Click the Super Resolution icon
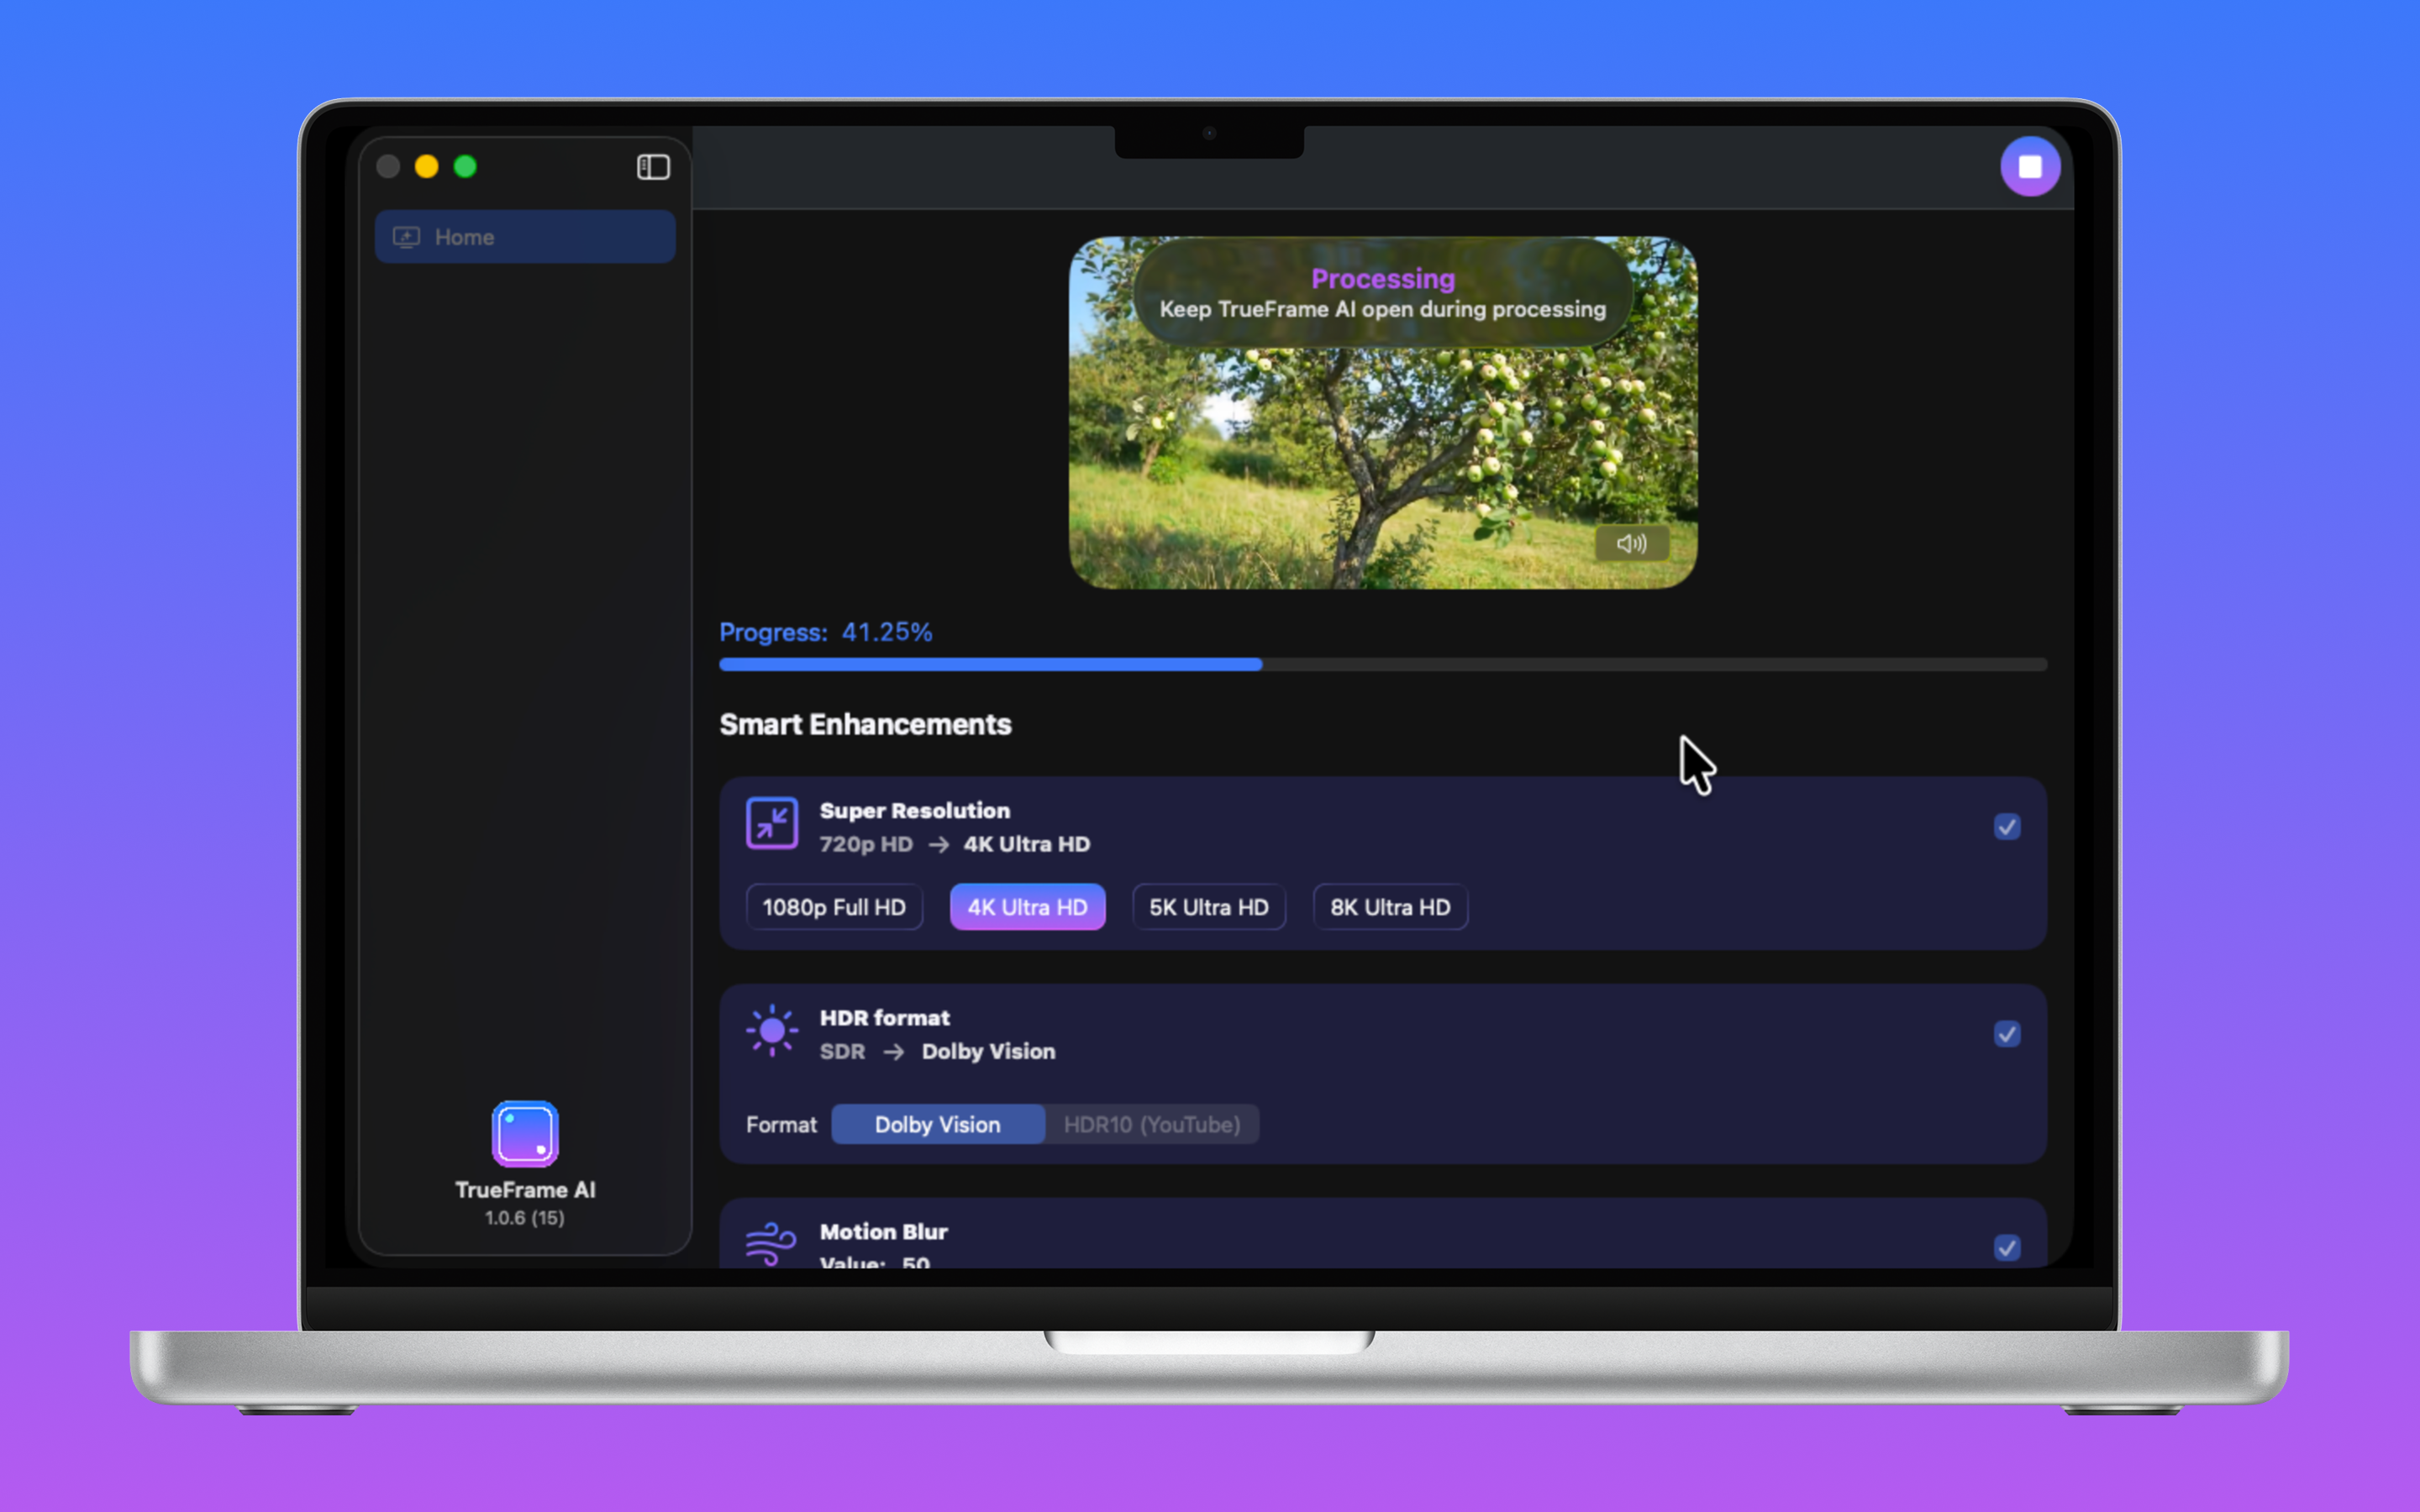Viewport: 2420px width, 1512px height. [x=772, y=823]
